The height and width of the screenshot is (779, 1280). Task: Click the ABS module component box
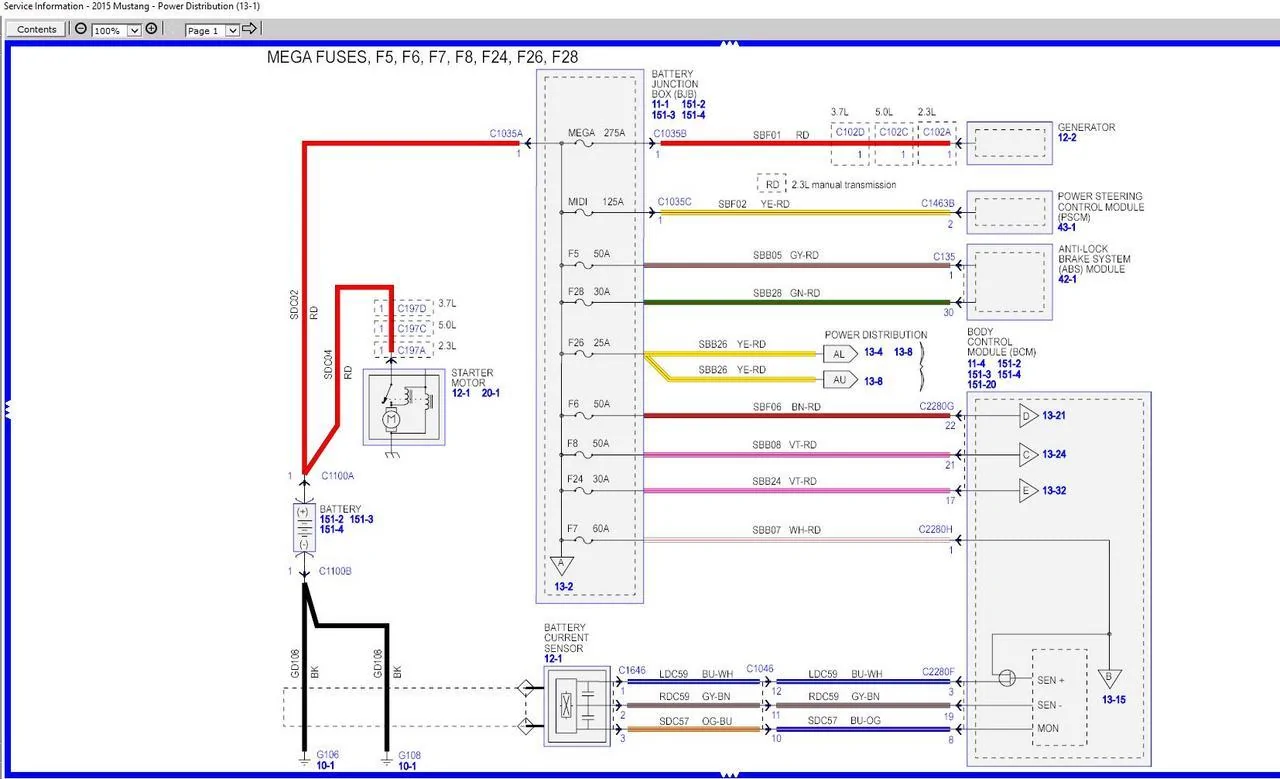point(1010,283)
